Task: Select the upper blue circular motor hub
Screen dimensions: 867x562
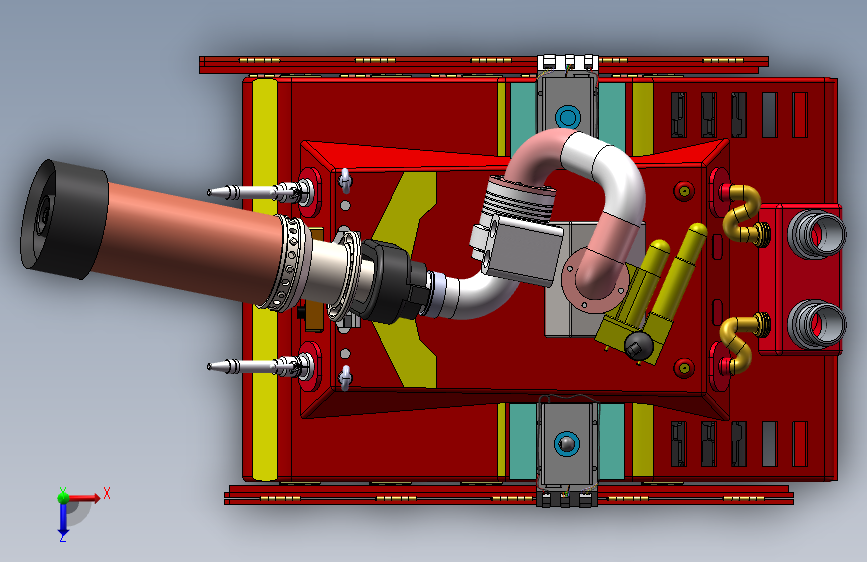Action: [567, 117]
